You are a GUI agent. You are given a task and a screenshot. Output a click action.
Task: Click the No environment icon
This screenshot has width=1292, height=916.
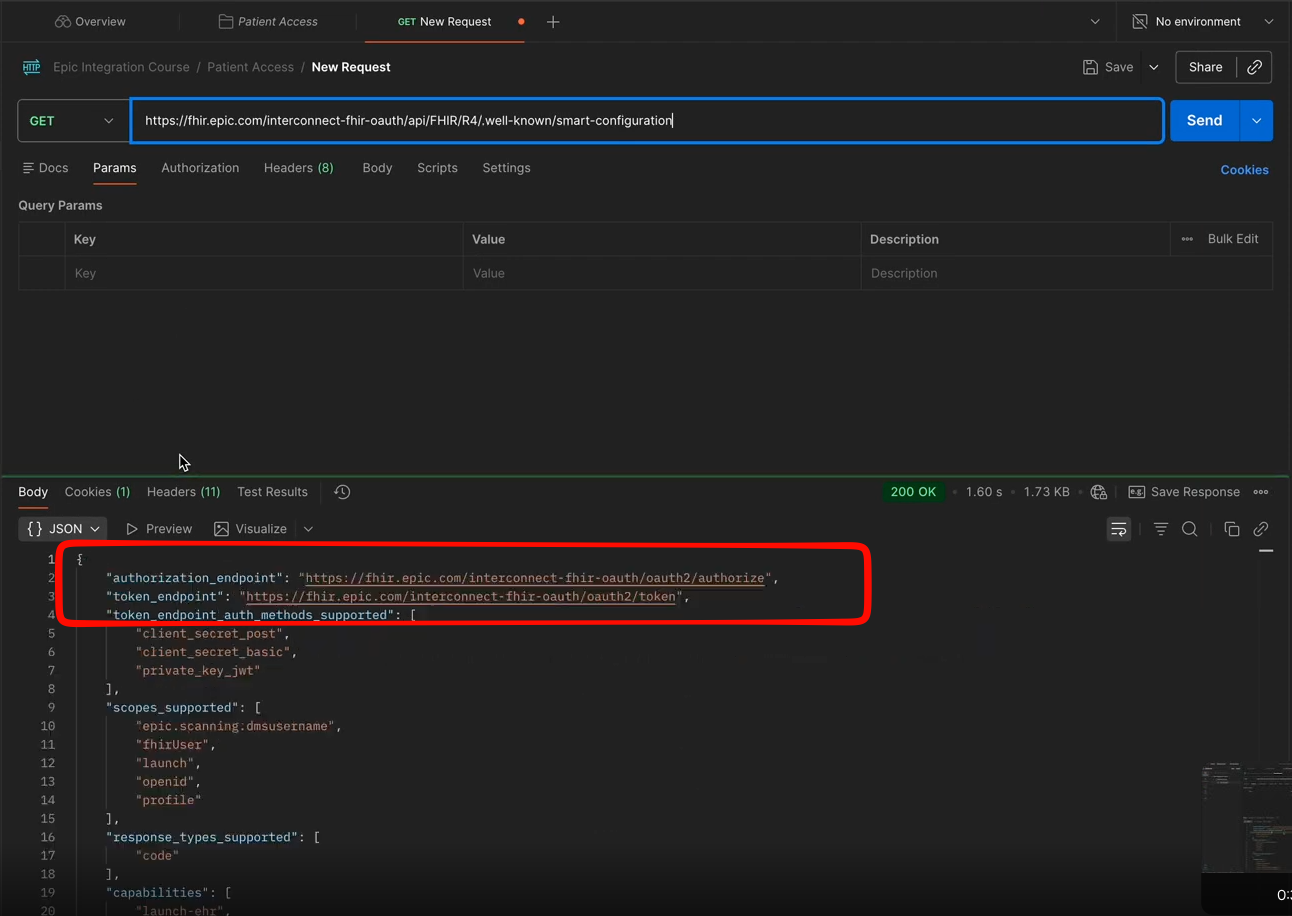click(x=1140, y=21)
